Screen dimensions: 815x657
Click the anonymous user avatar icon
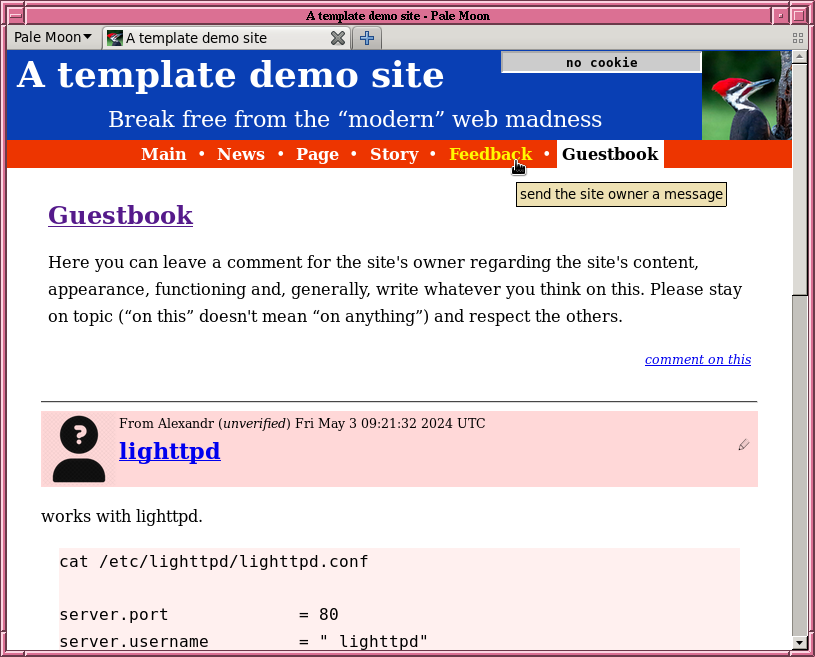(79, 449)
